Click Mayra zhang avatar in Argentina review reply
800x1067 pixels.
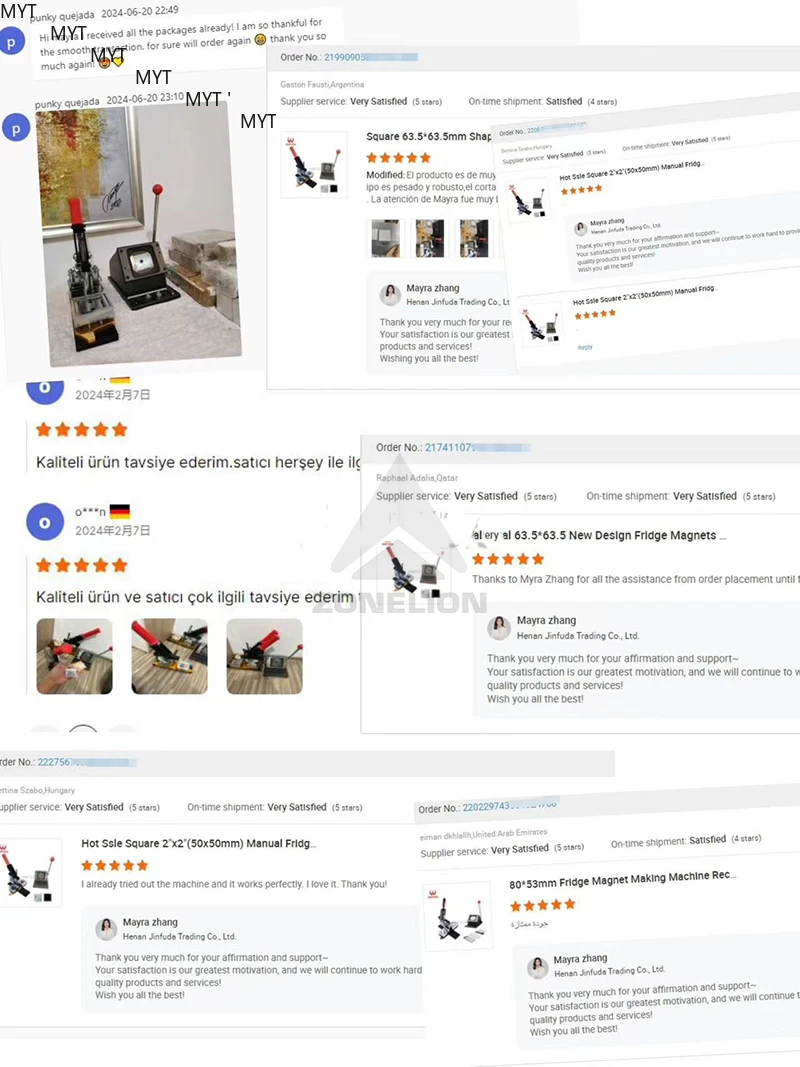(x=390, y=295)
